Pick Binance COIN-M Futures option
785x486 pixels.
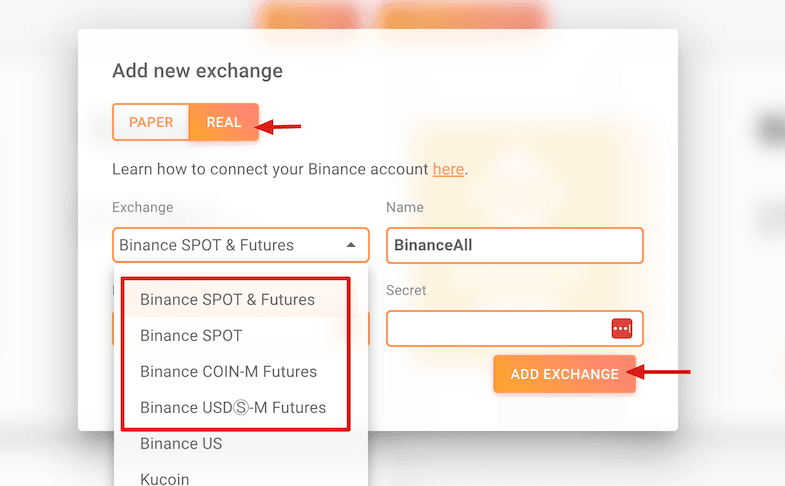point(228,371)
